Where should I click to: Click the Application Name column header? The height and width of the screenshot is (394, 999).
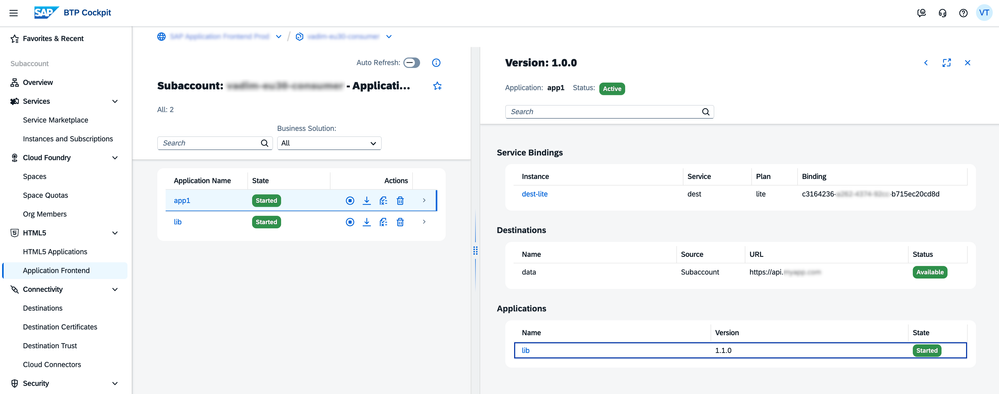point(202,181)
